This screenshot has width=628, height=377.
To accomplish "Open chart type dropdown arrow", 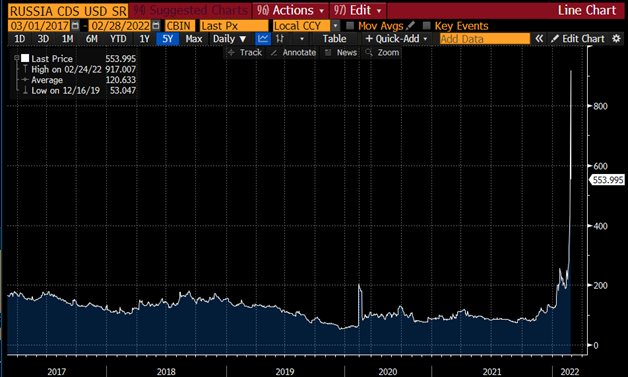I will (302, 39).
